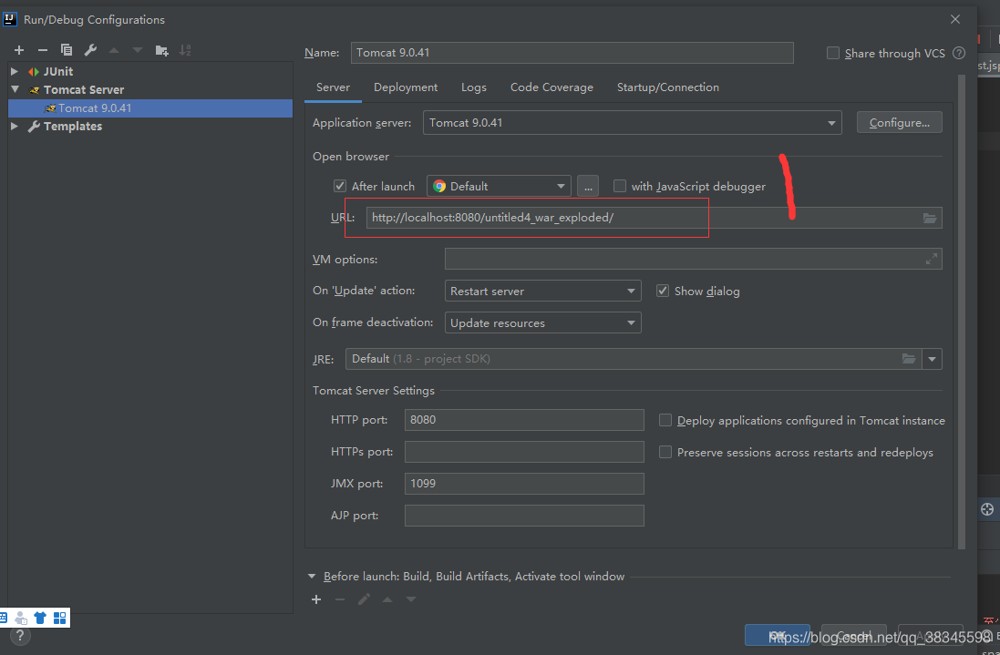Enable Share through VCS
This screenshot has width=1000, height=655.
click(x=833, y=53)
